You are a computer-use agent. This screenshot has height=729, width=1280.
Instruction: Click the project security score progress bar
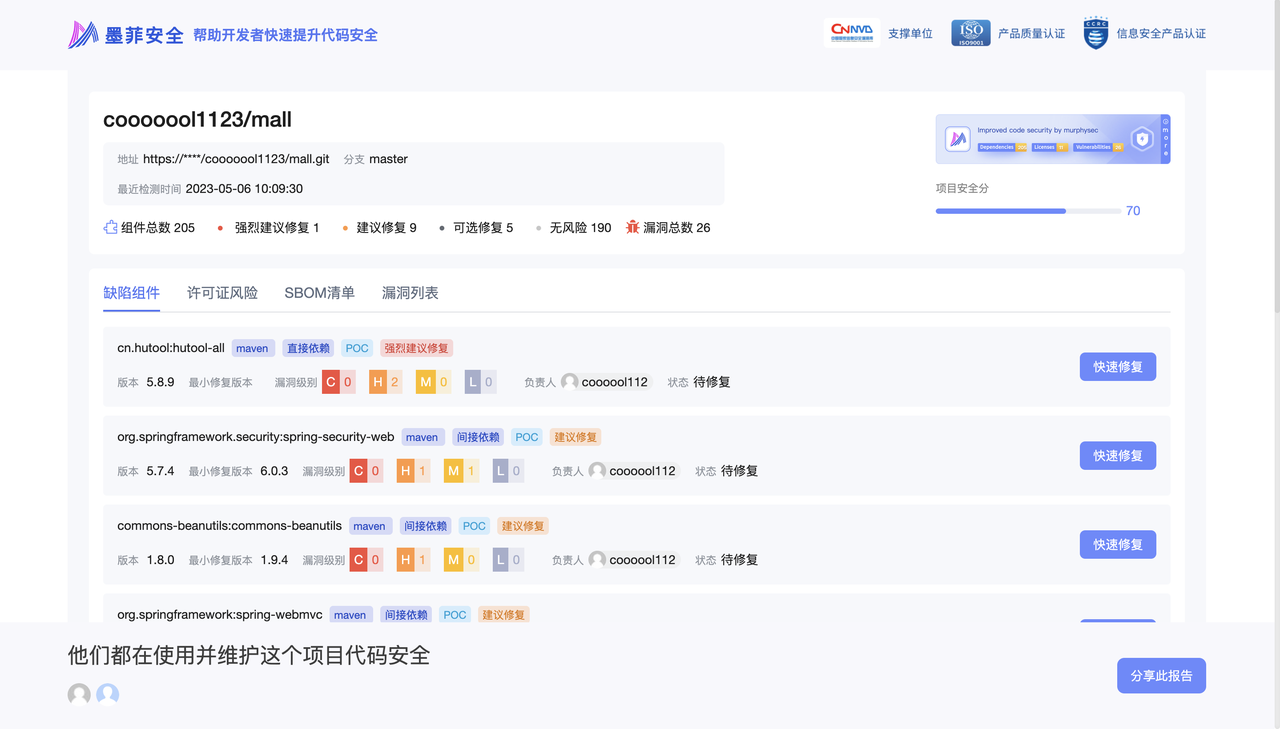point(1027,211)
